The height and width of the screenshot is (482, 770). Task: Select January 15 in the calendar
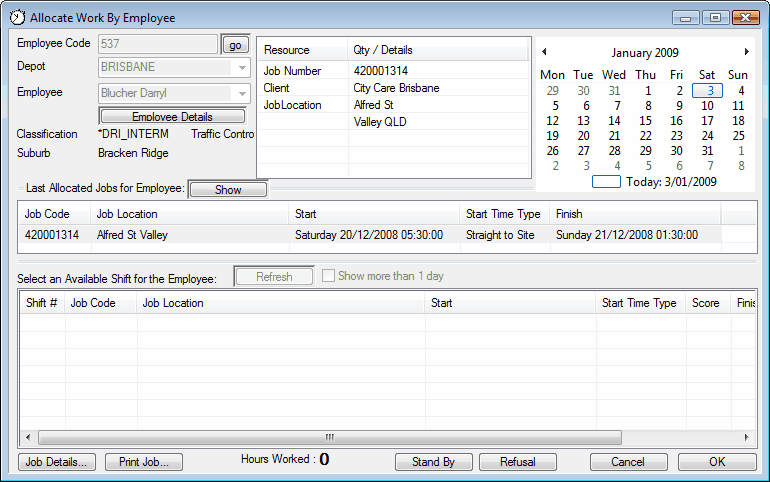coord(646,121)
